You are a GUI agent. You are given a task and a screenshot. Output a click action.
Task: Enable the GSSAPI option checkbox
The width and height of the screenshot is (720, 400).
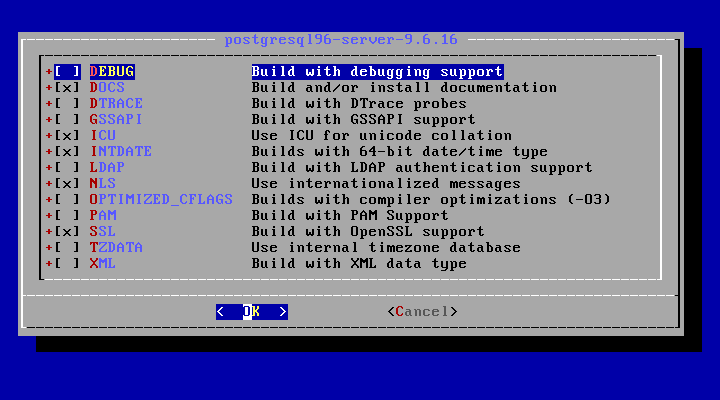tap(68, 119)
